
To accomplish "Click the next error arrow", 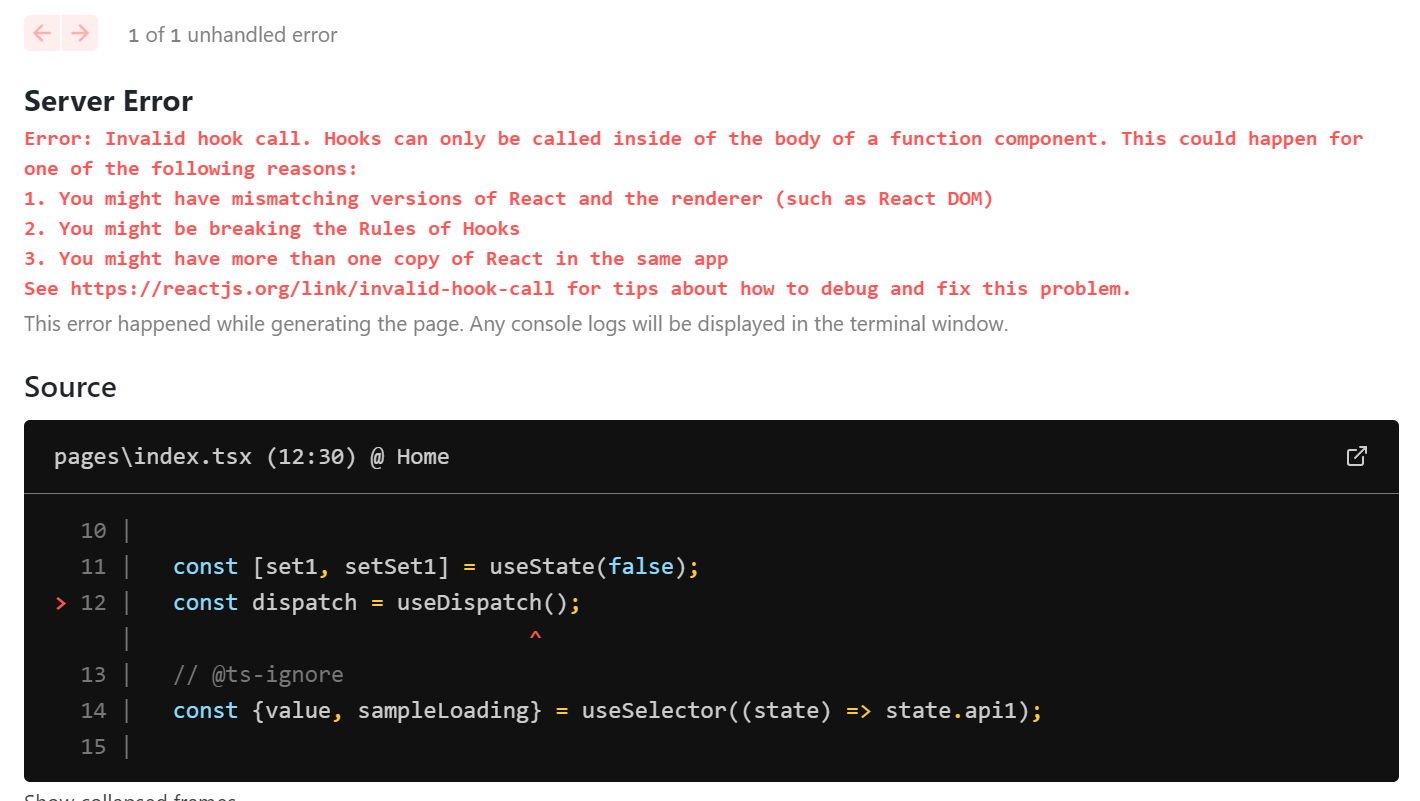I will [79, 33].
